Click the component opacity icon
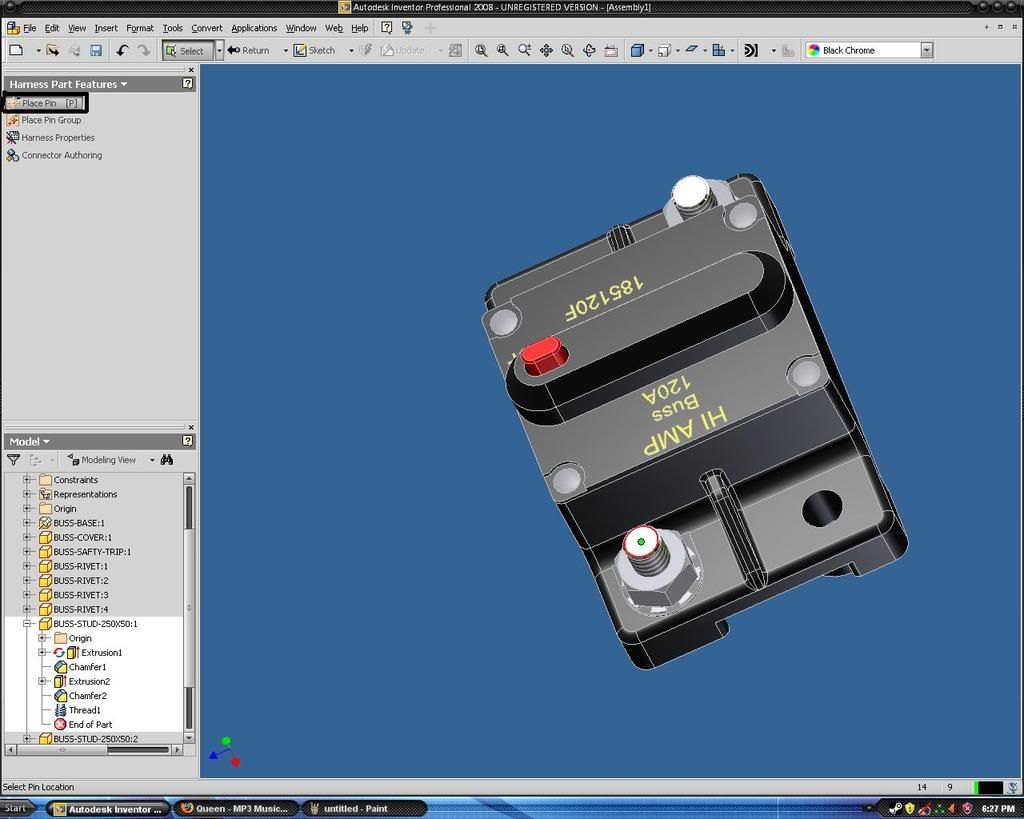Screen dimensions: 1024x819 718,50
